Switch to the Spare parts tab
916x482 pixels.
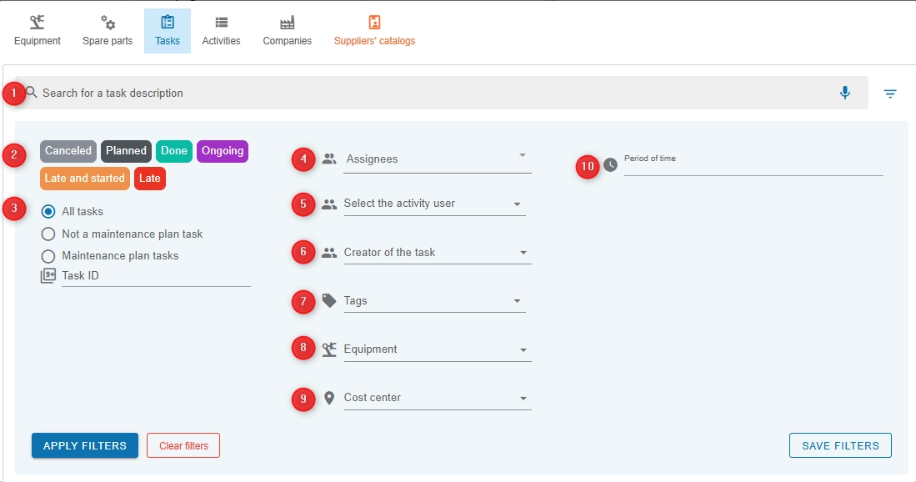(107, 30)
